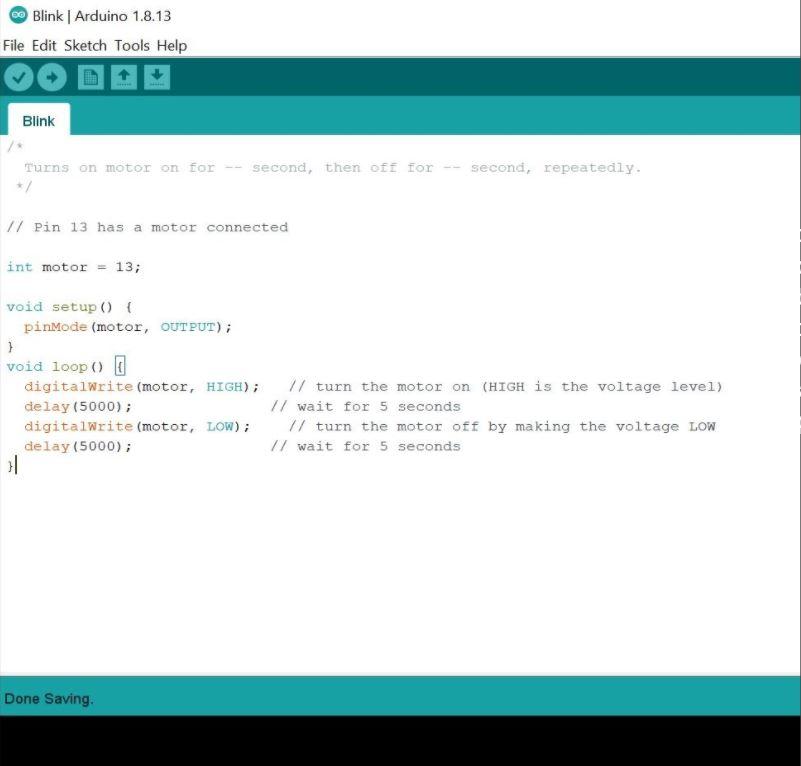Open the Sketch menu
The width and height of the screenshot is (801, 766).
[85, 45]
